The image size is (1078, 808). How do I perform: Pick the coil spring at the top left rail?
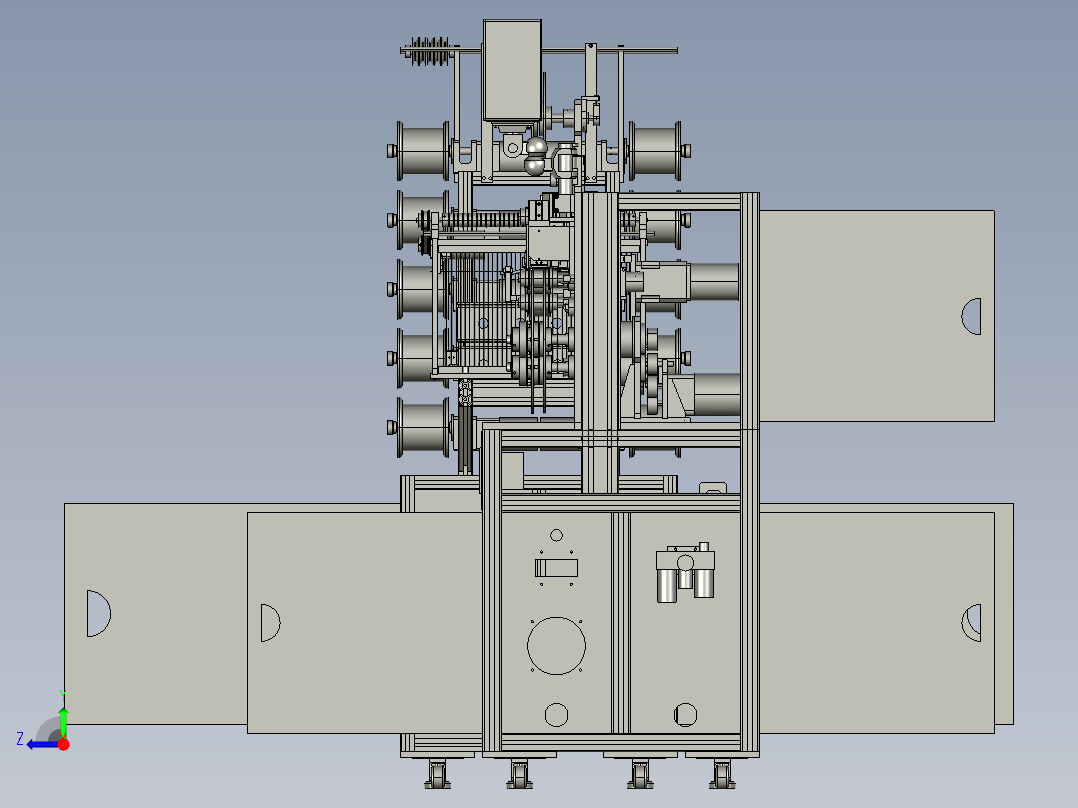[x=430, y=52]
